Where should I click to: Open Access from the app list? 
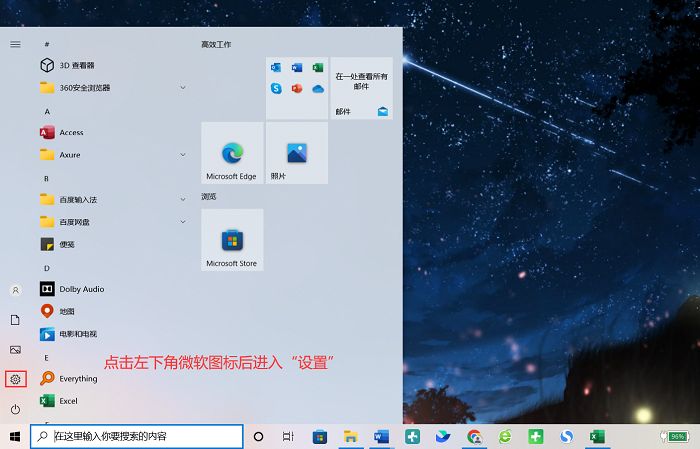click(112, 133)
